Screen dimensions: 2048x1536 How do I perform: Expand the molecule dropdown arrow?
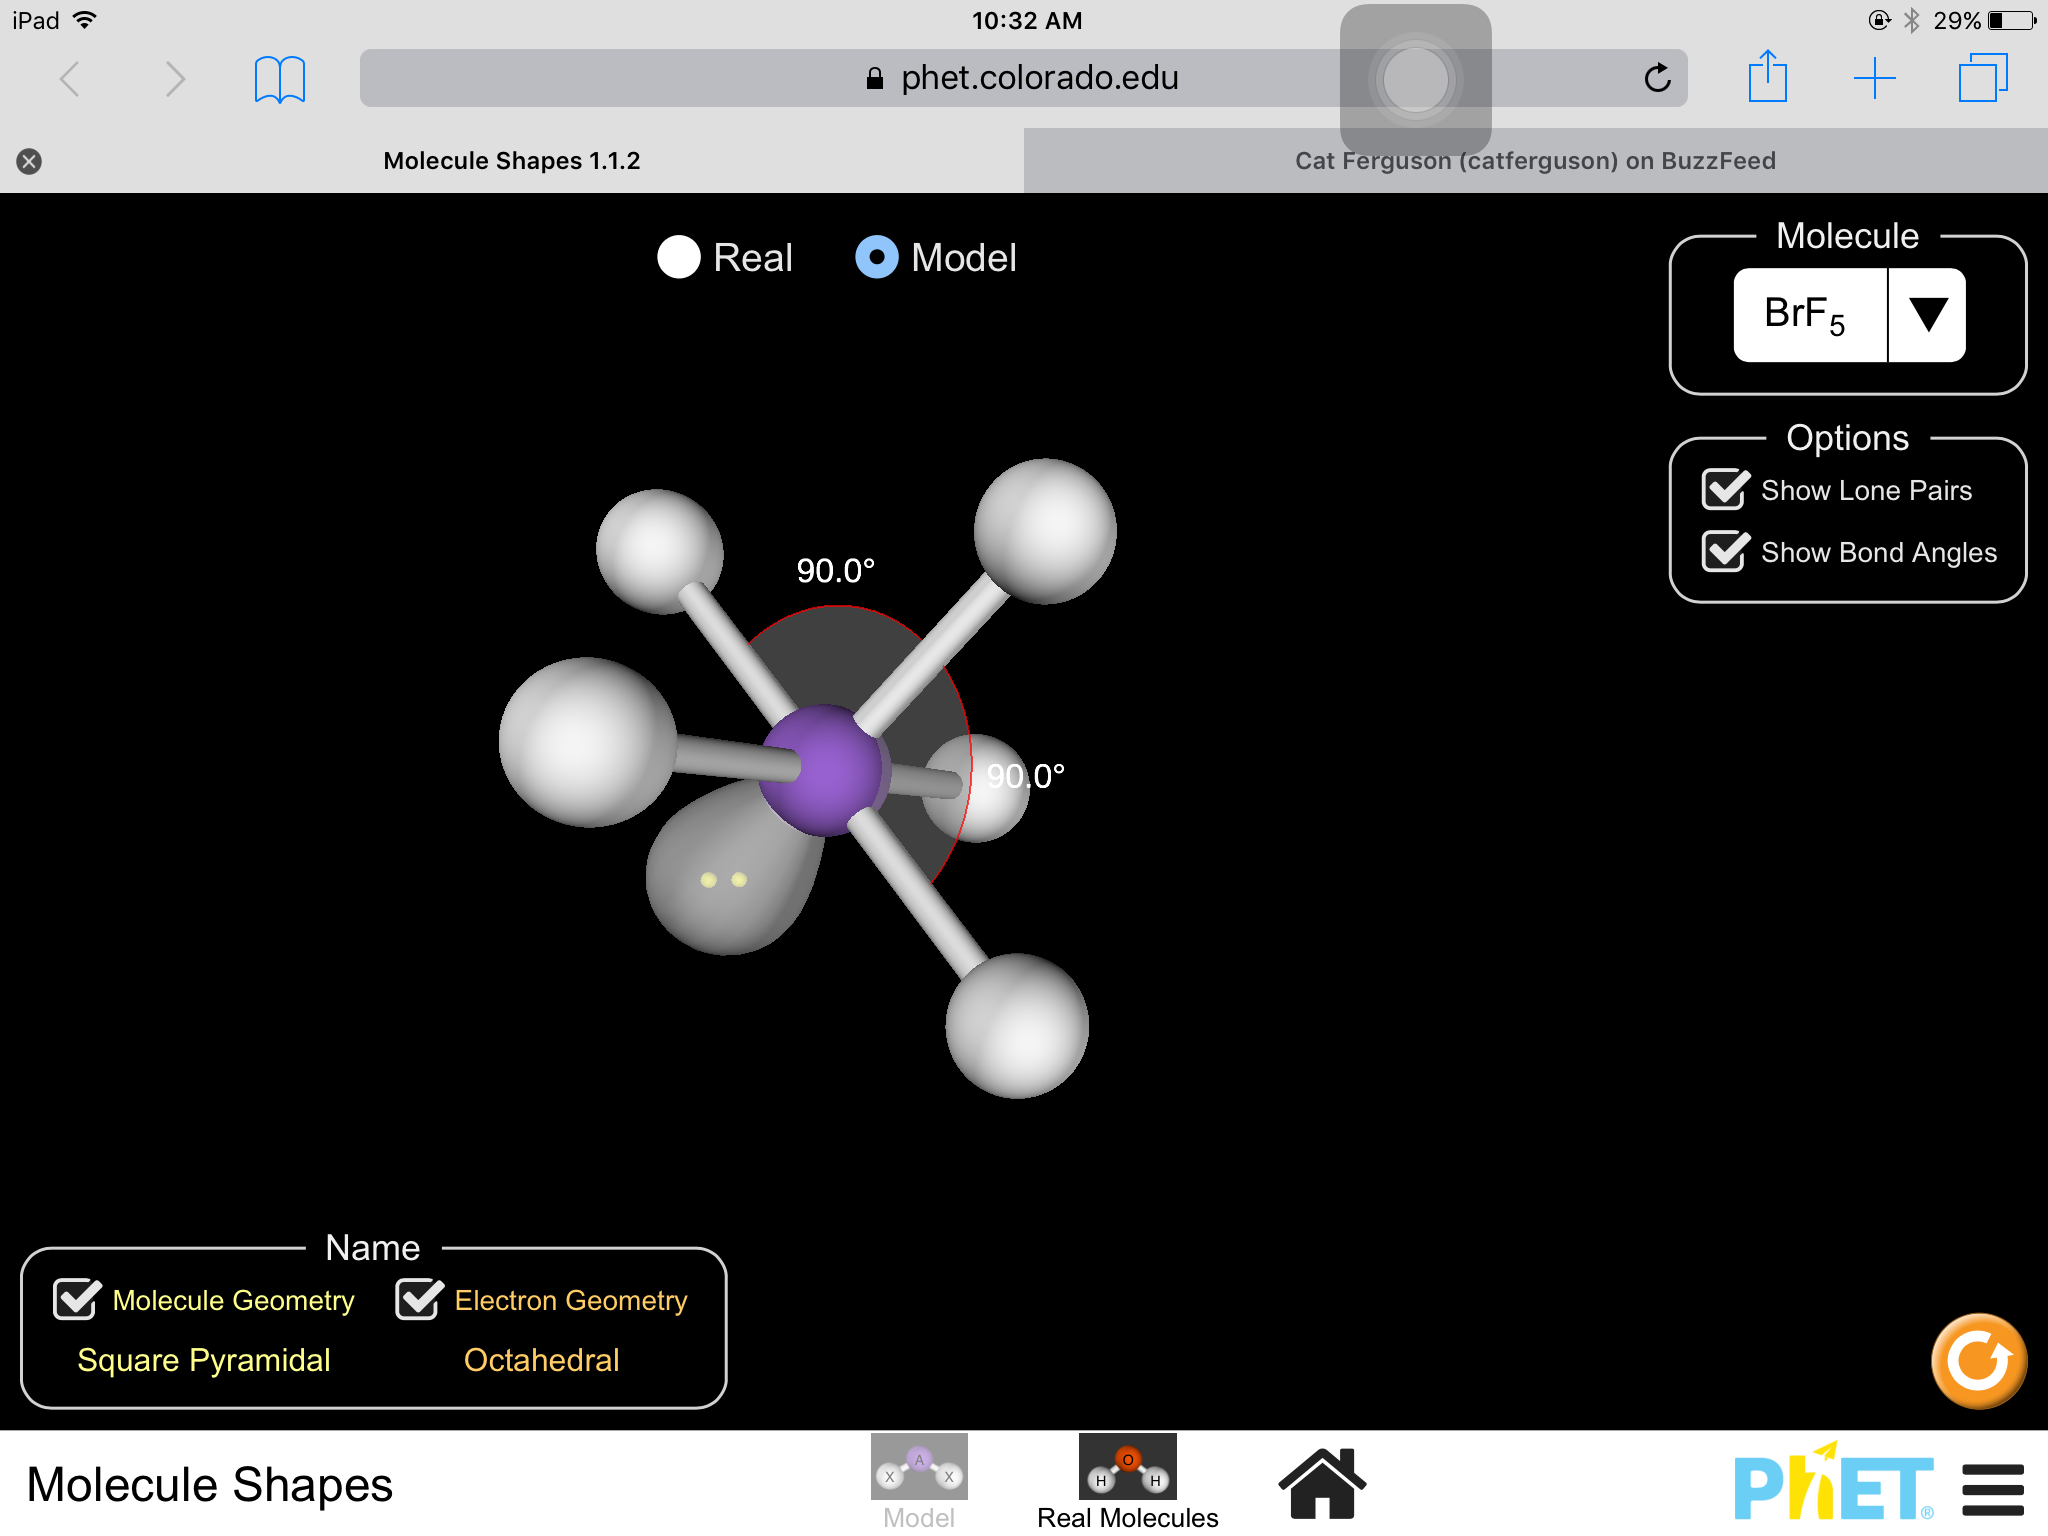tap(1927, 315)
